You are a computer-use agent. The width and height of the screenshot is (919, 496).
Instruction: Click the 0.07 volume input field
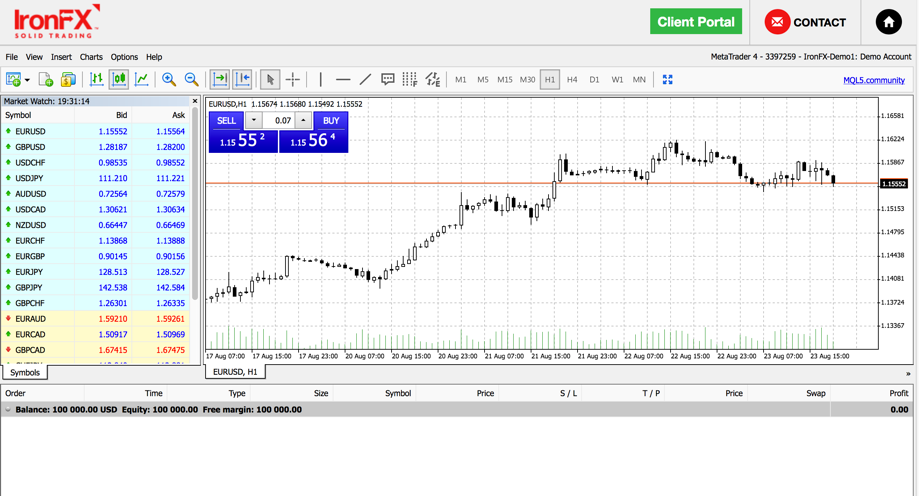pyautogui.click(x=280, y=121)
